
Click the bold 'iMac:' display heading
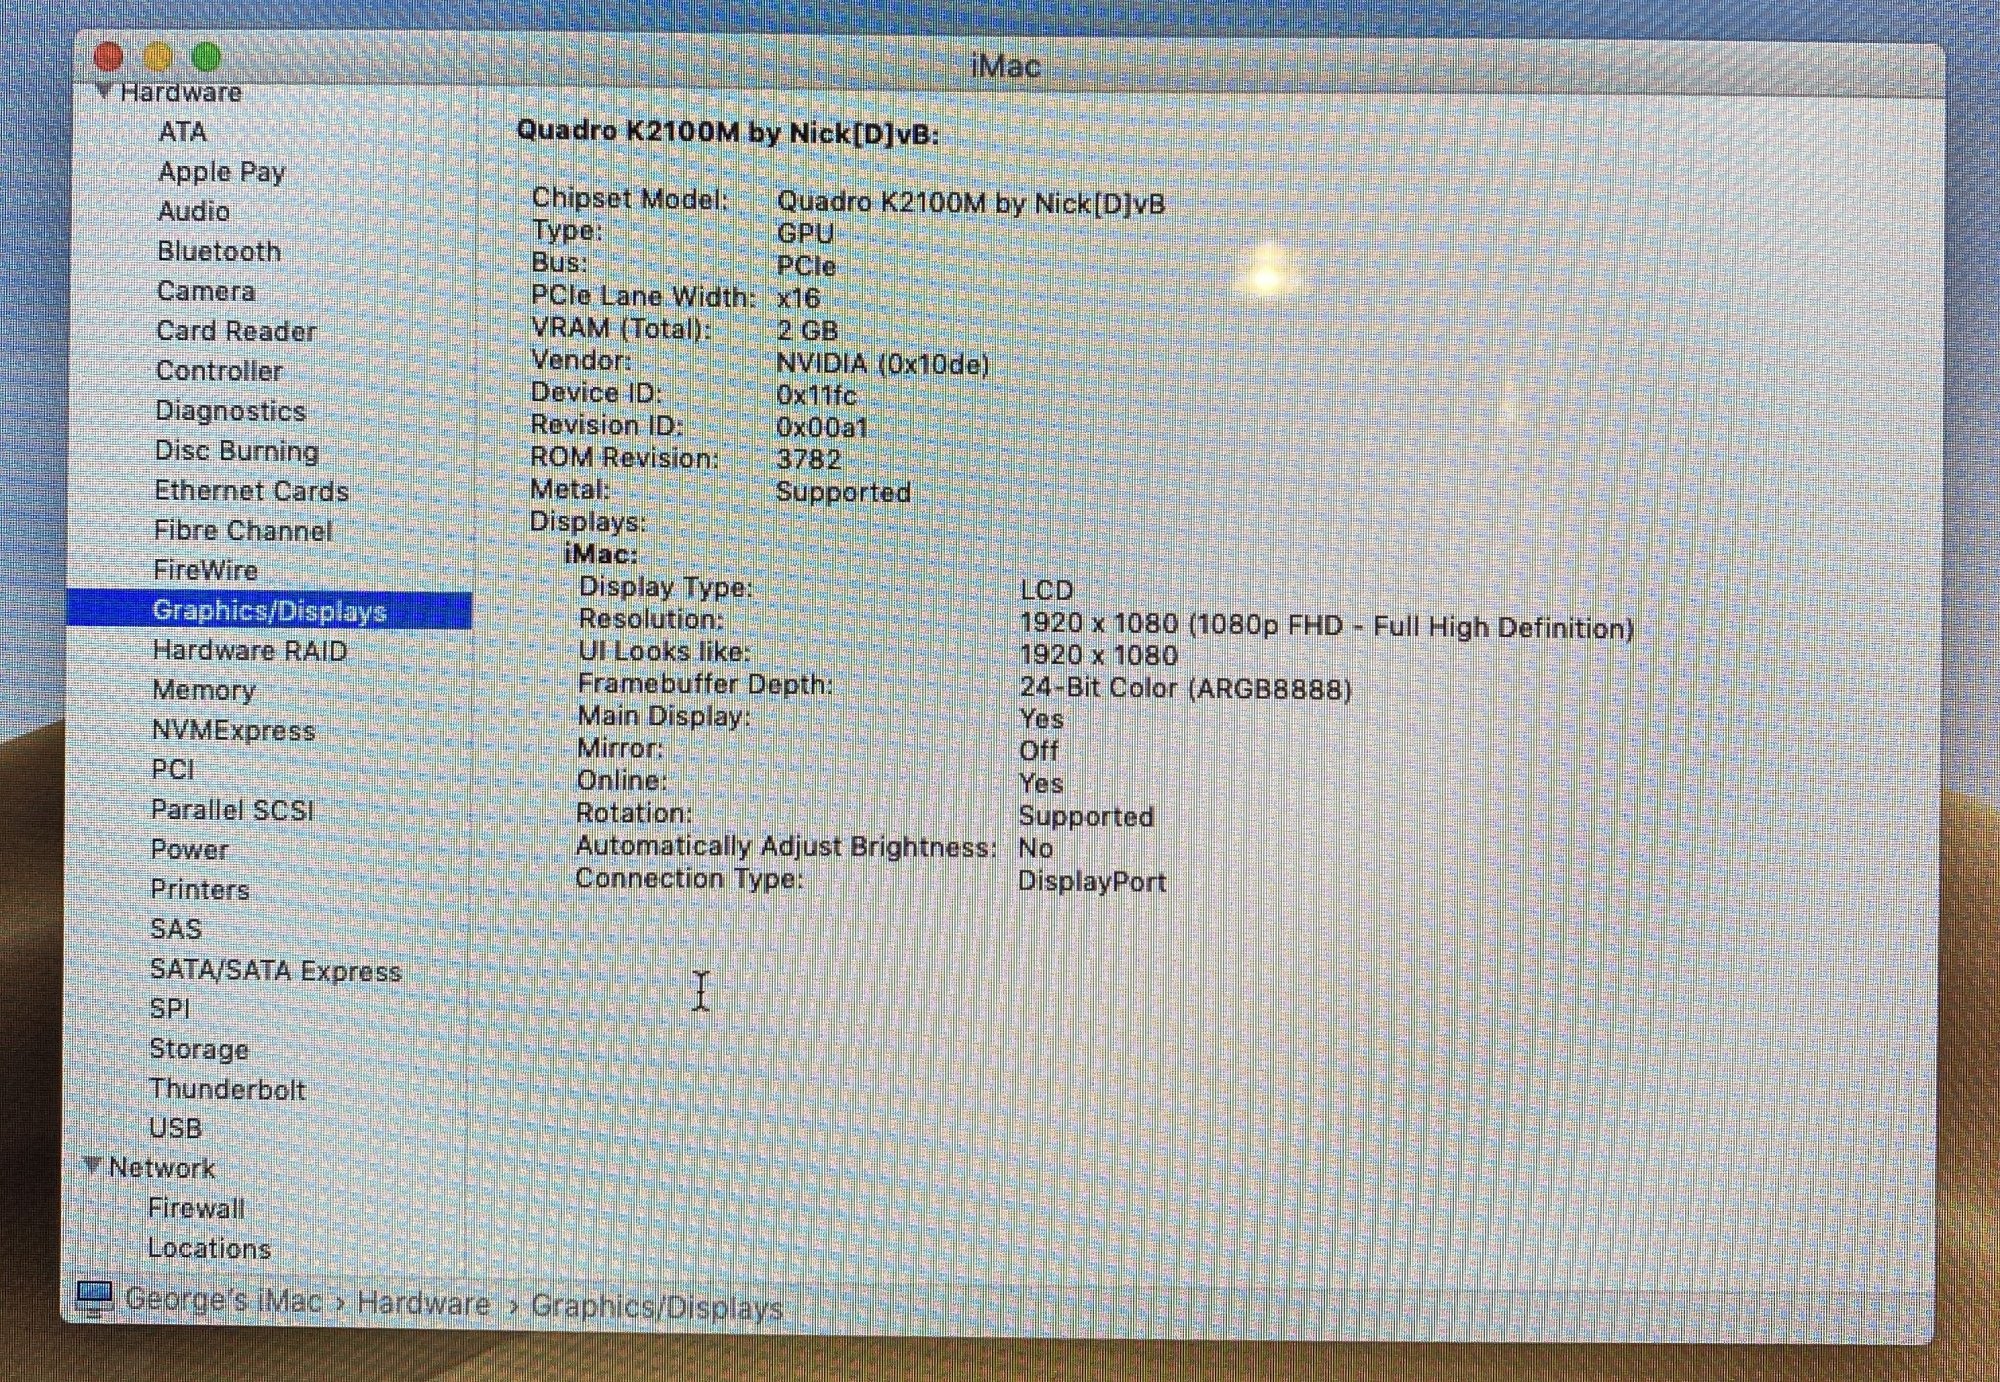[600, 554]
